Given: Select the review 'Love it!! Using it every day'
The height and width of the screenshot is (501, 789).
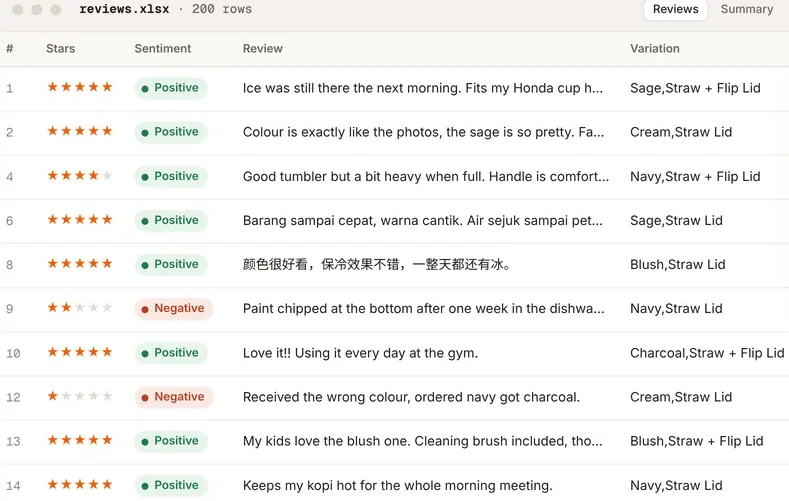Looking at the screenshot, I should point(360,353).
